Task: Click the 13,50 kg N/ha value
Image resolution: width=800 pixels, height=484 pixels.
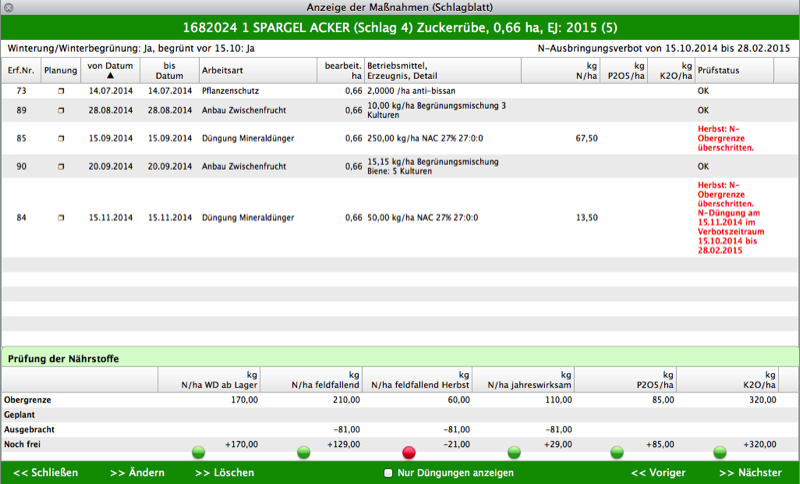Action: point(586,218)
